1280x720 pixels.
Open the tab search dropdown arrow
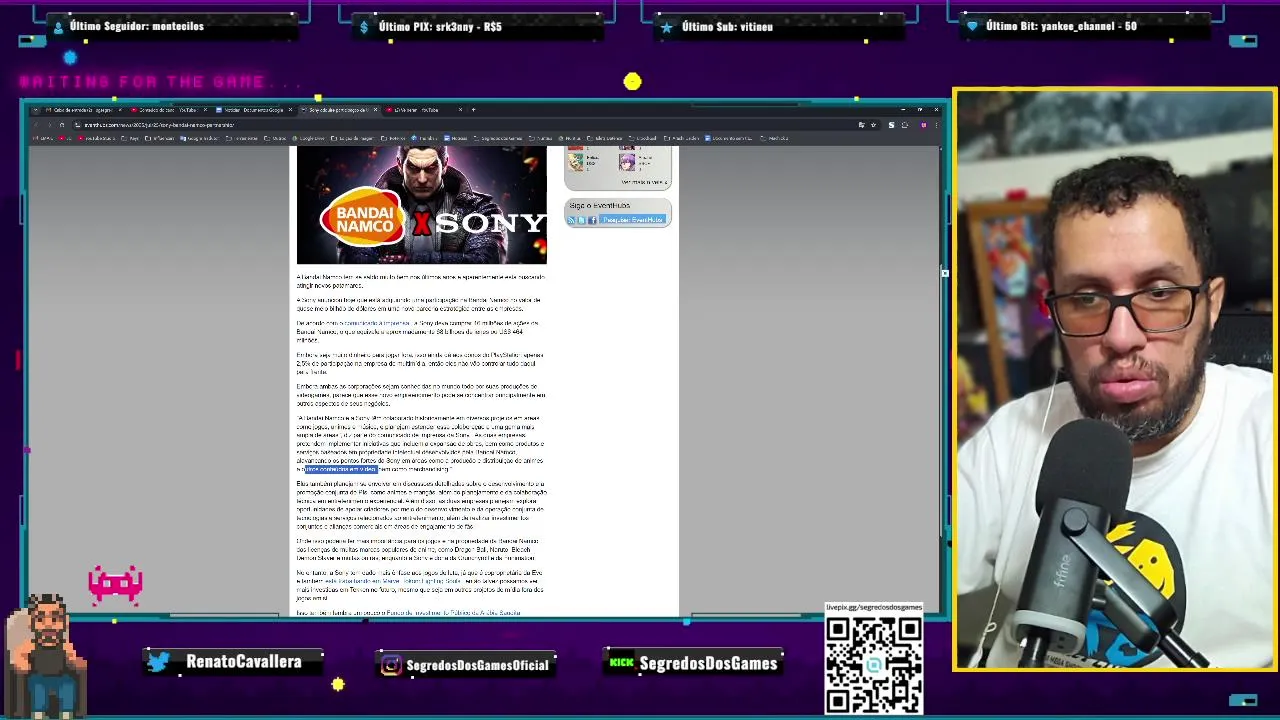[35, 110]
